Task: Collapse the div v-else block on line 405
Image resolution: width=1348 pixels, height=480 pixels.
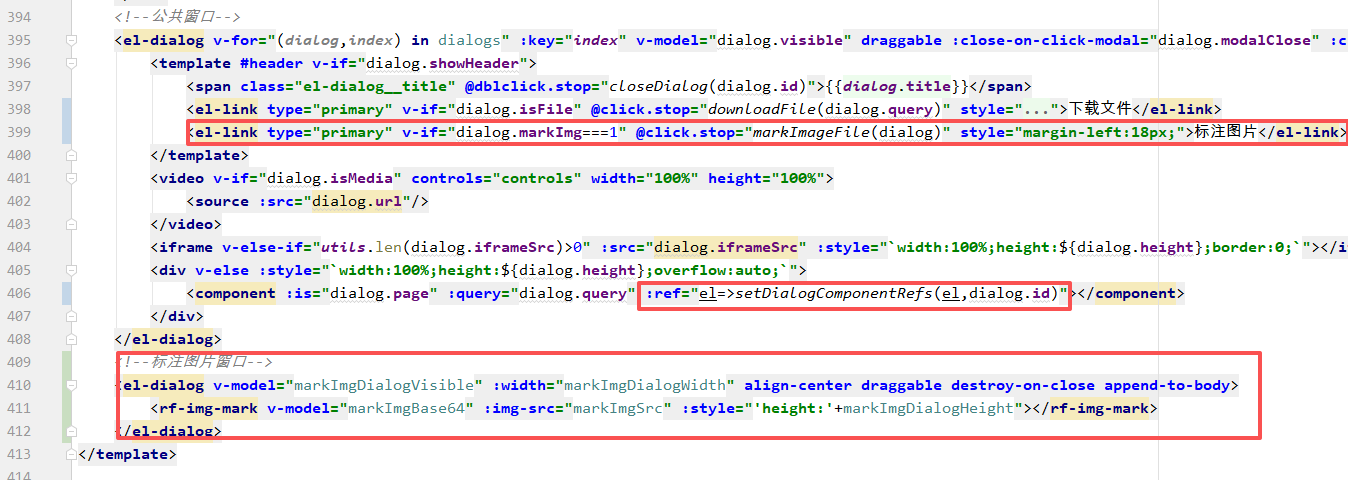Action: (x=71, y=270)
